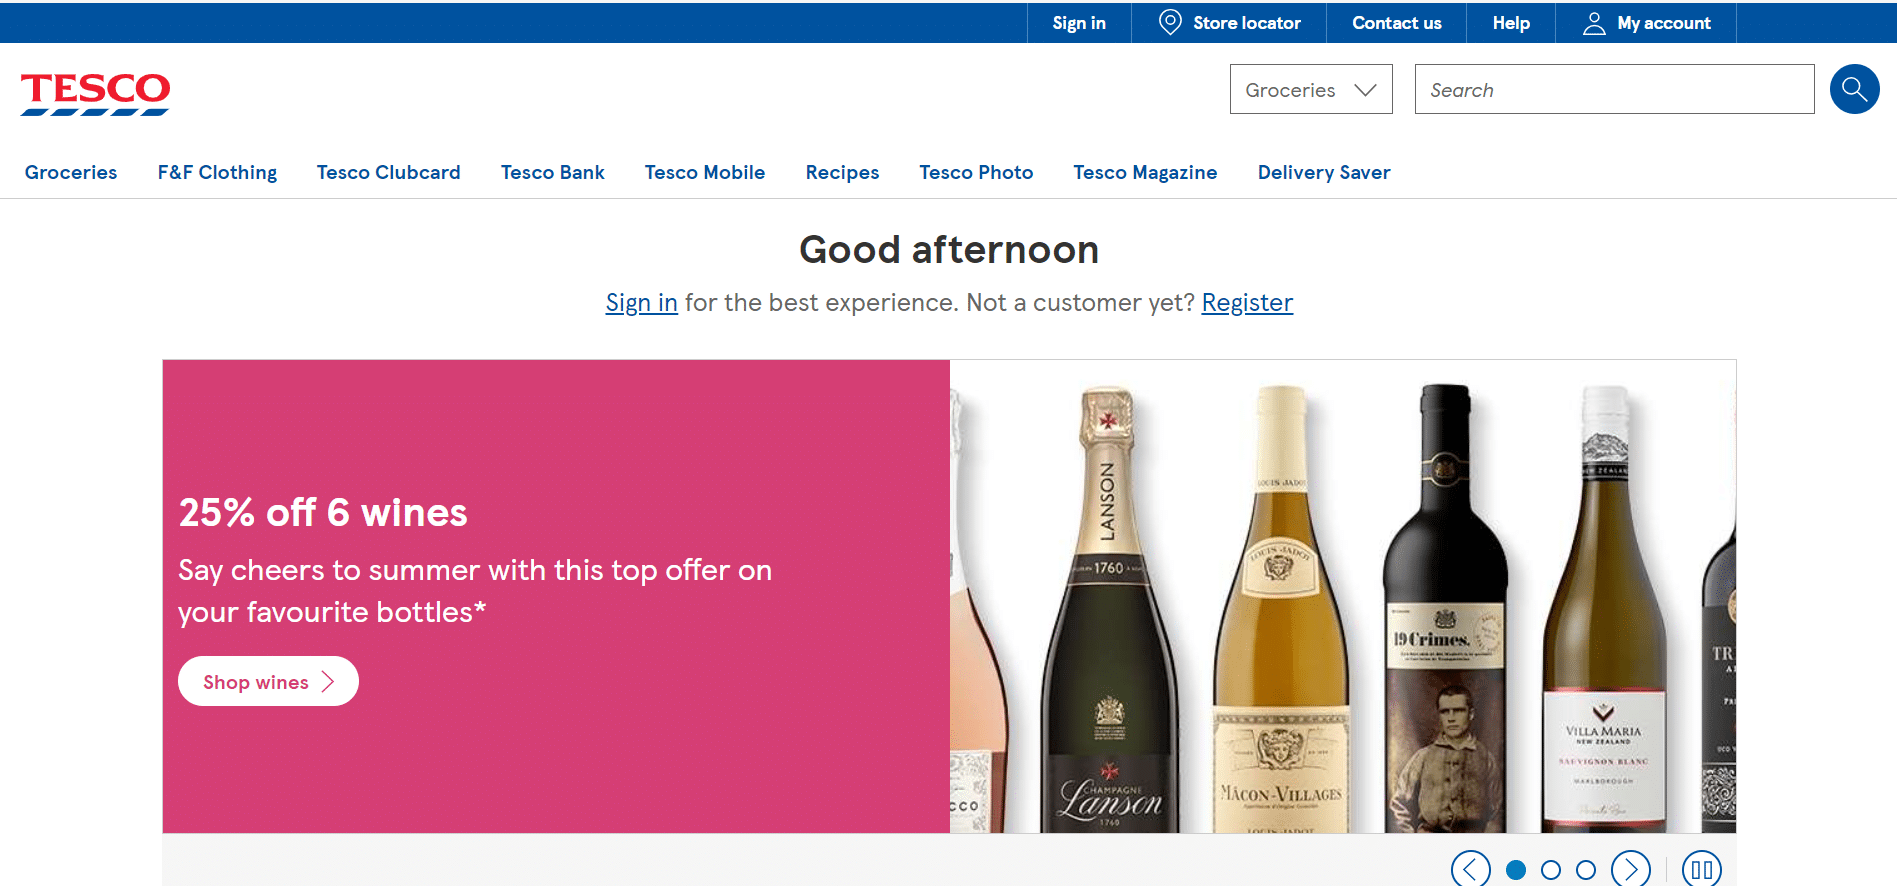This screenshot has height=886, width=1897.
Task: Open Delivery Saver menu item
Action: [1324, 172]
